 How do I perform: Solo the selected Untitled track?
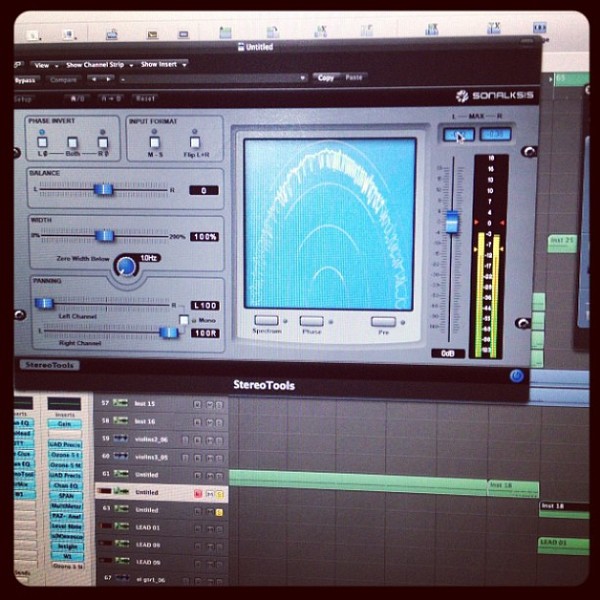(220, 494)
